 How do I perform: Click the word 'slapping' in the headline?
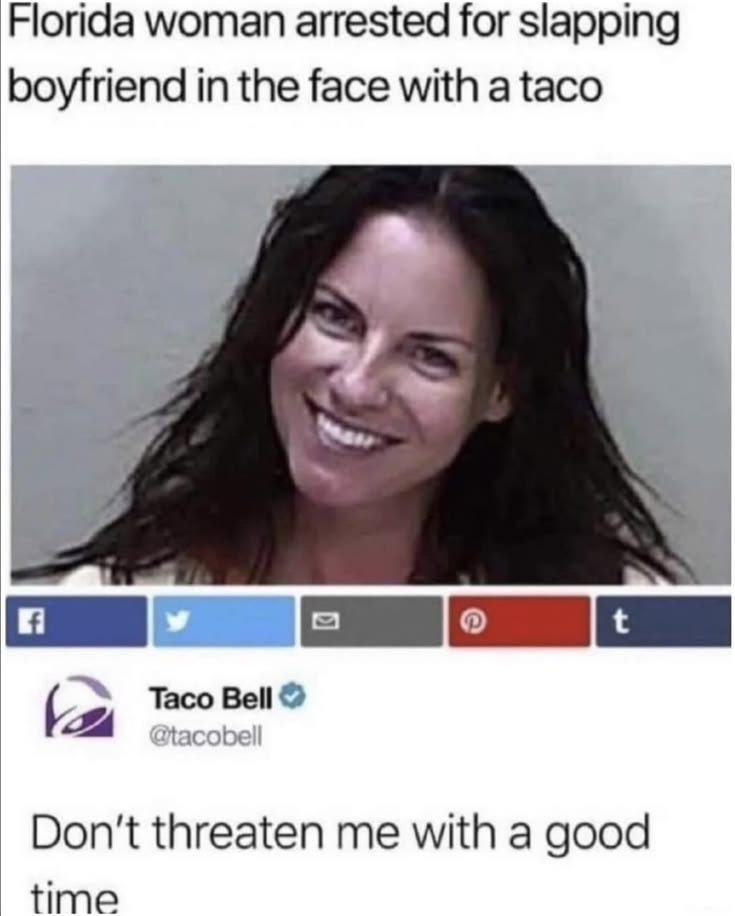coord(599,26)
